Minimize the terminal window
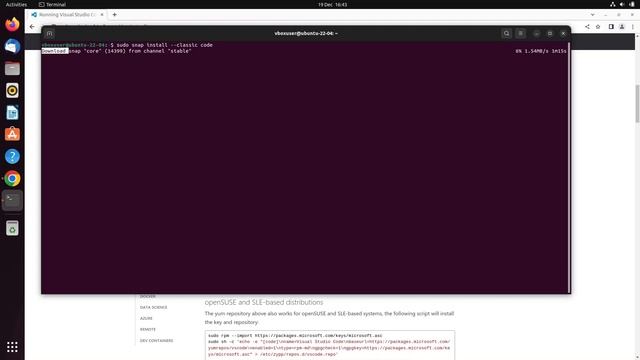 click(536, 33)
